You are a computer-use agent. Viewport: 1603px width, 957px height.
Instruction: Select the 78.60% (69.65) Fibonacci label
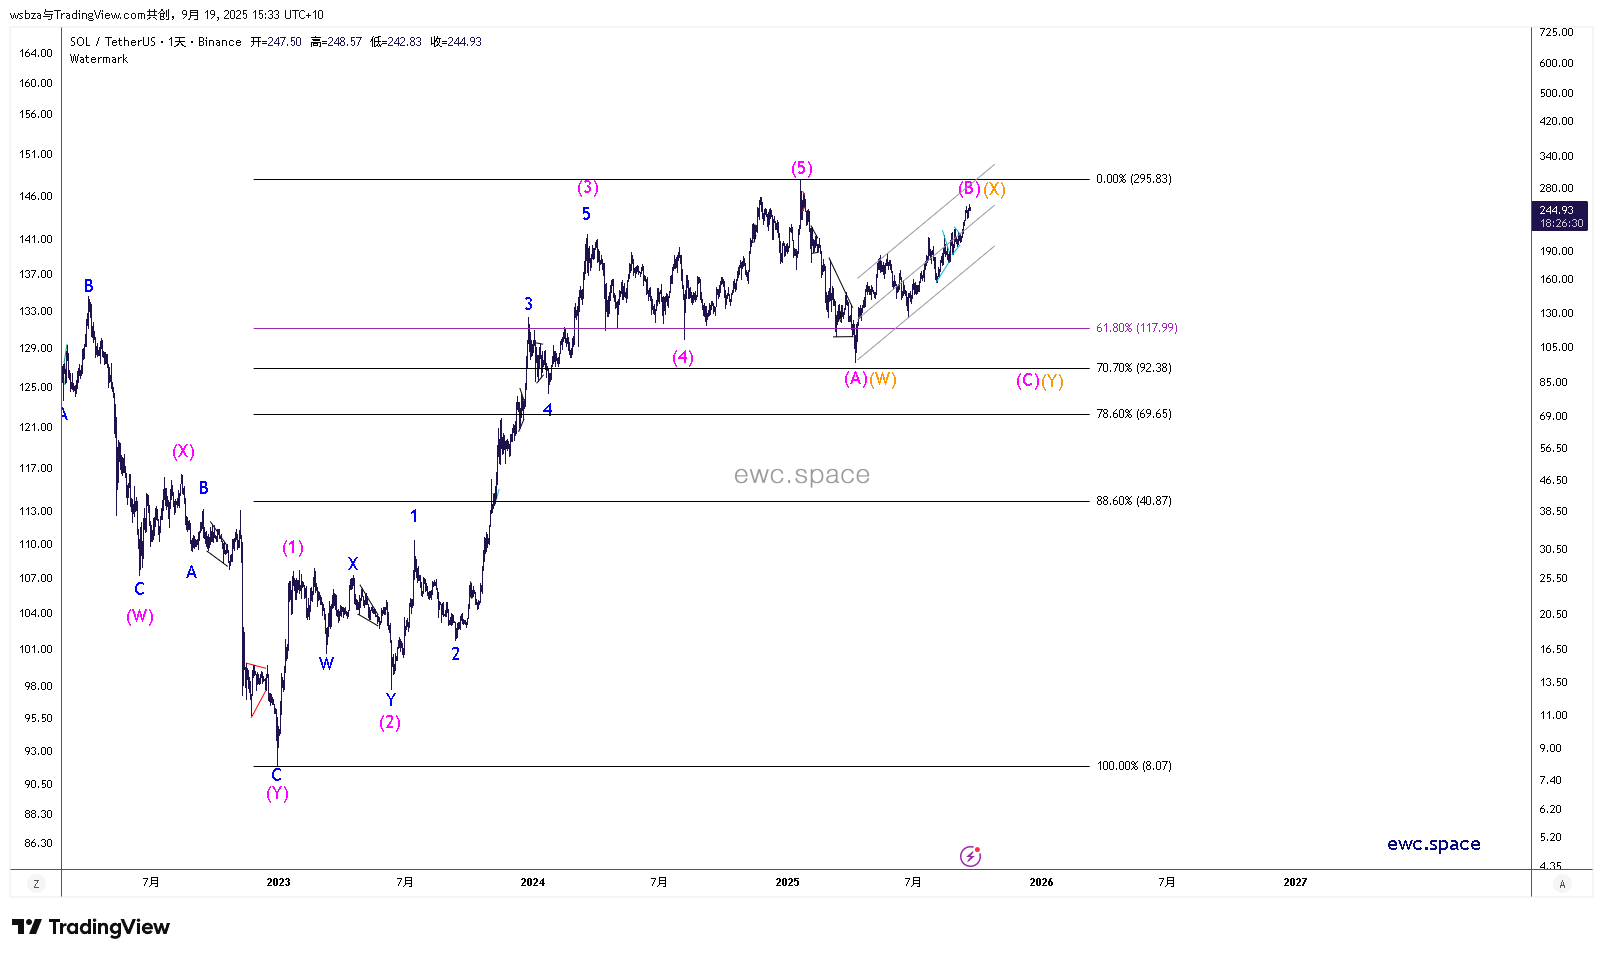click(1133, 414)
